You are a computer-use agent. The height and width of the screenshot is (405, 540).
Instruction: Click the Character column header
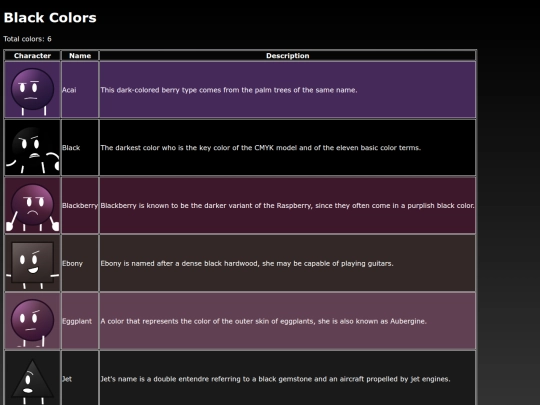point(32,56)
